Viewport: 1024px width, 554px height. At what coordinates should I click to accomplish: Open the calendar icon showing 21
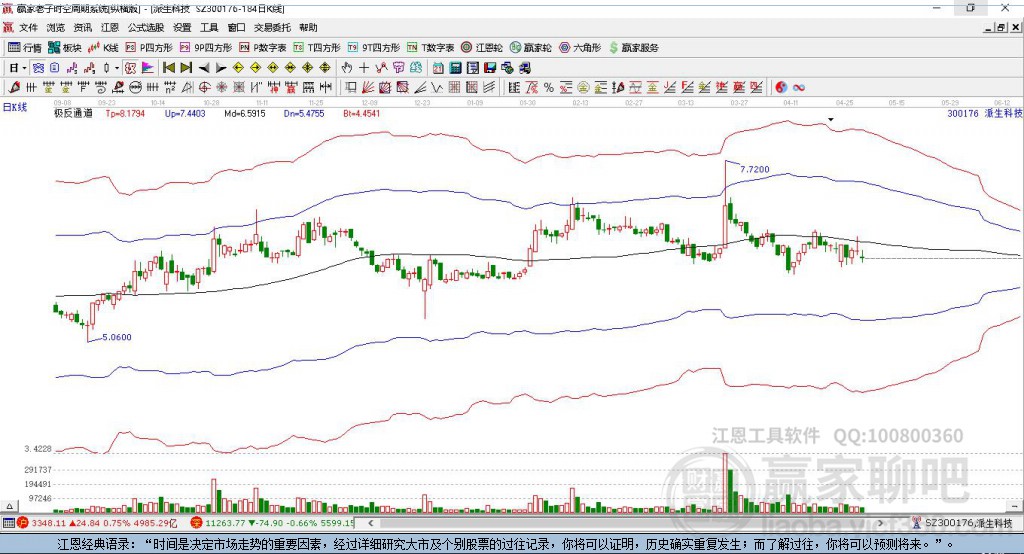(438, 68)
